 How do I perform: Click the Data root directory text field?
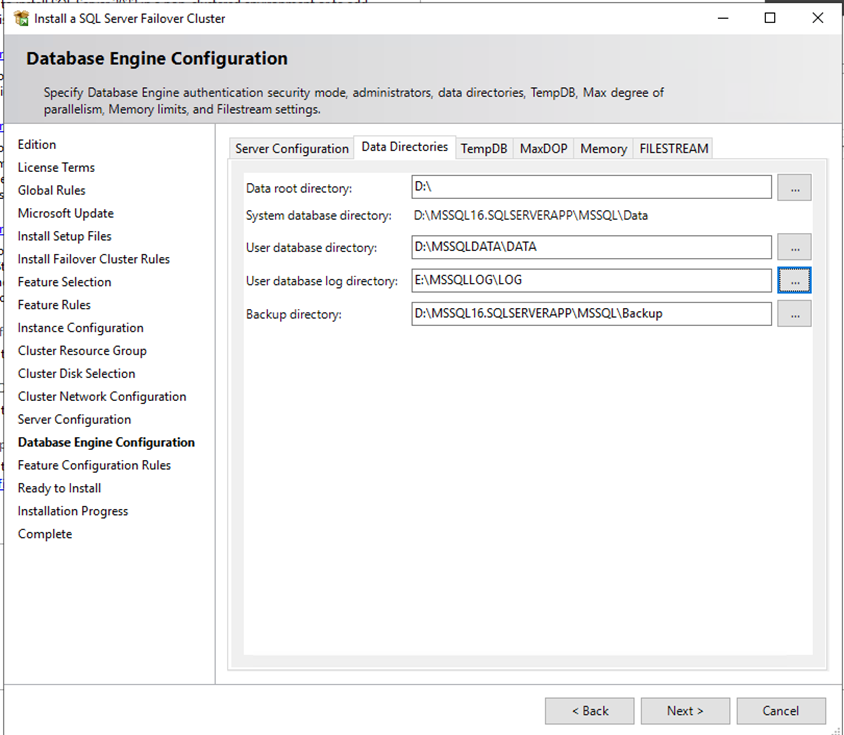click(591, 188)
